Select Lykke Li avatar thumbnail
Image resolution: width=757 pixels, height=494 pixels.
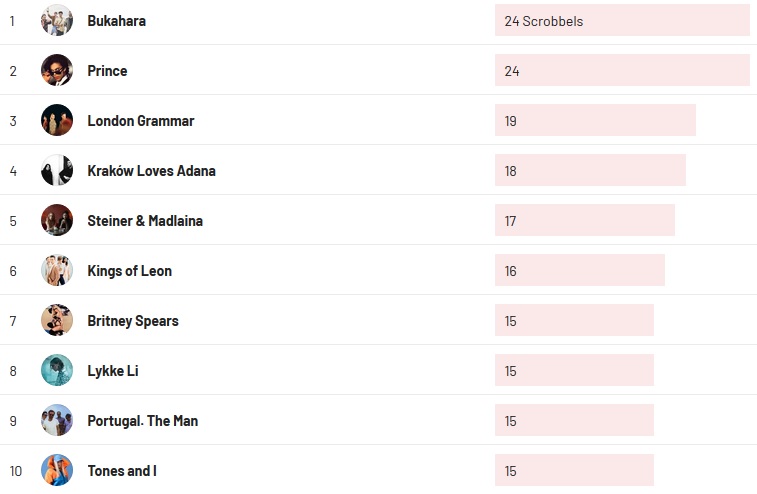click(57, 370)
